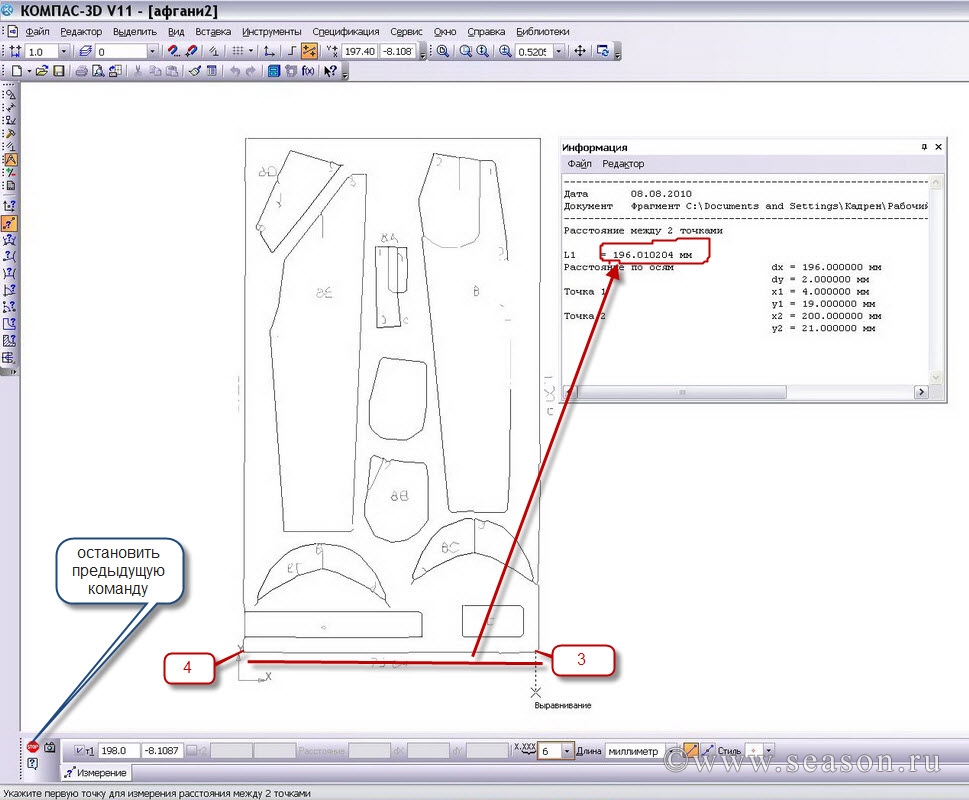Expand the zoom scale 0.5205 dropdown
The image size is (969, 800).
click(558, 51)
